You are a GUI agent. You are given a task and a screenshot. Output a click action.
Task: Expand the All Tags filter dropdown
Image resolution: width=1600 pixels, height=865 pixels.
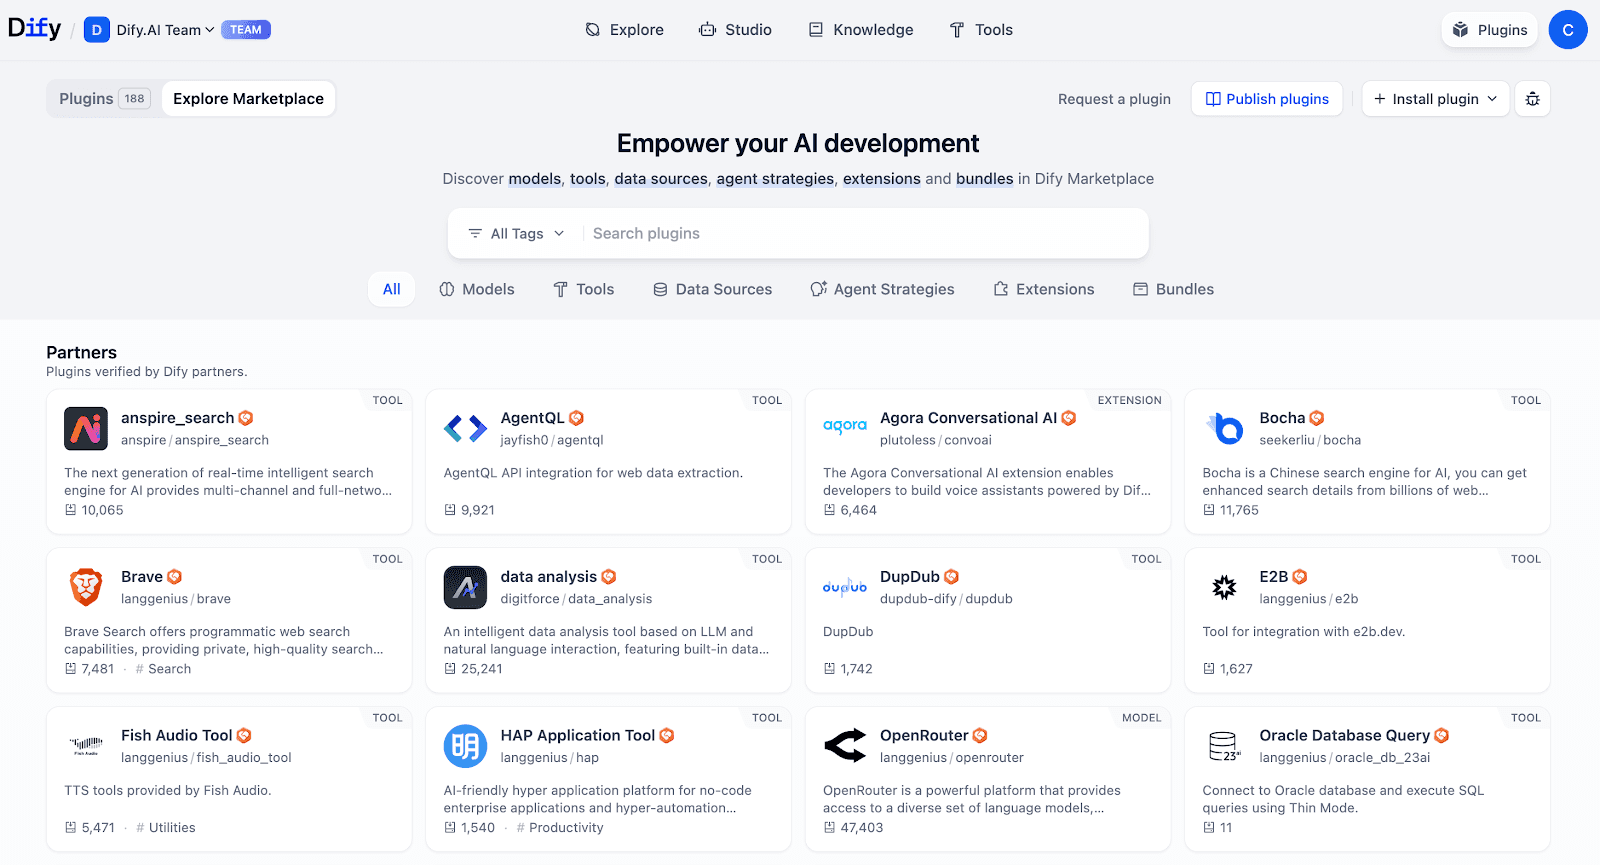tap(517, 234)
